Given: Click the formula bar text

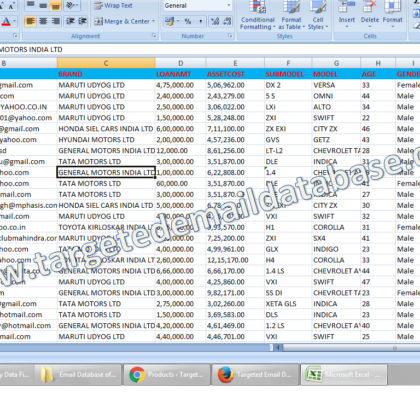Looking at the screenshot, I should pyautogui.click(x=31, y=50).
